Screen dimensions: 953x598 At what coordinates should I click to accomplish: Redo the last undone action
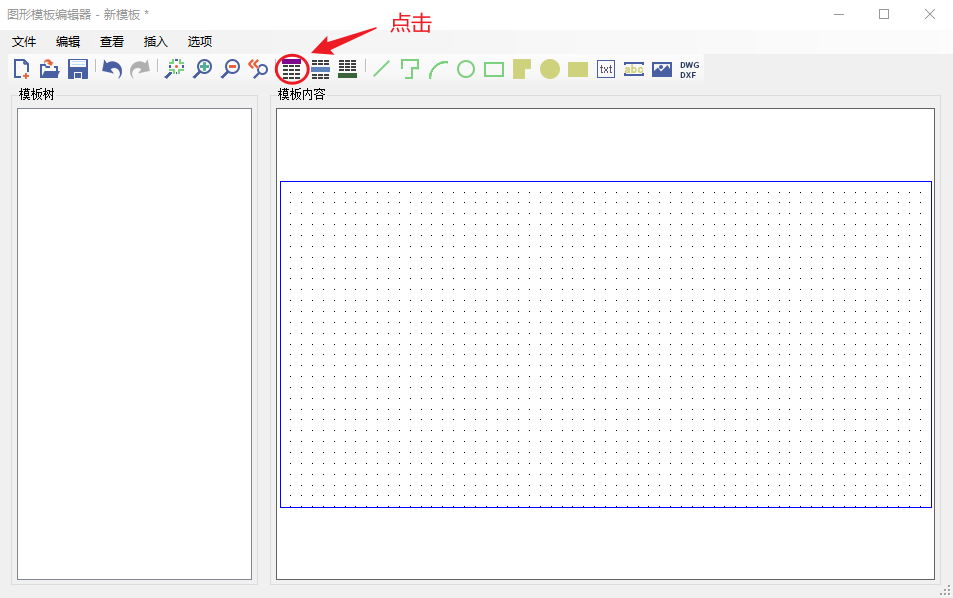(x=140, y=69)
